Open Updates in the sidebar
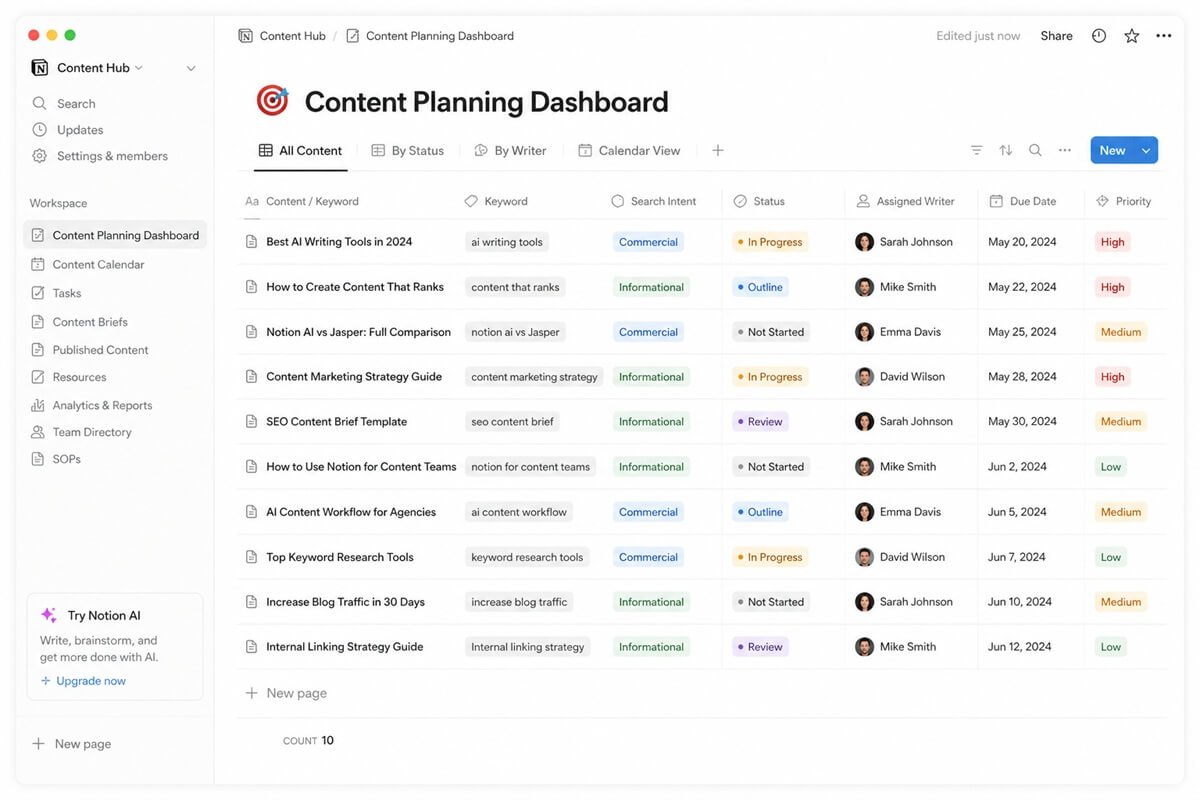 [x=68, y=130]
